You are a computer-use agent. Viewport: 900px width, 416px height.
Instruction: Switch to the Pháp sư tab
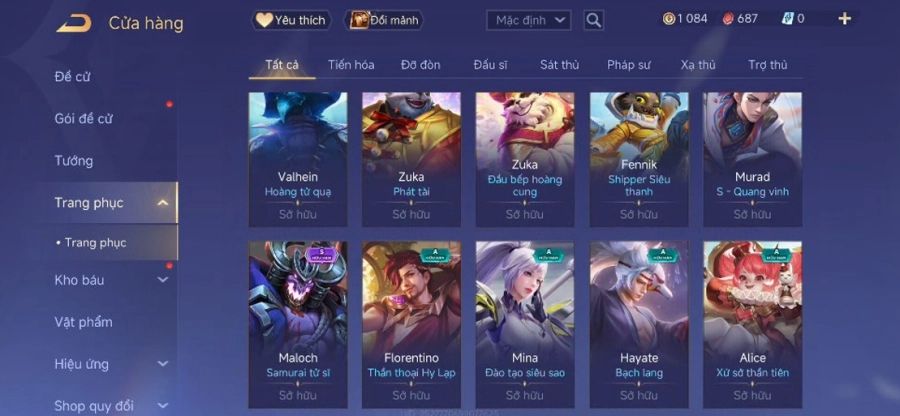click(x=629, y=65)
